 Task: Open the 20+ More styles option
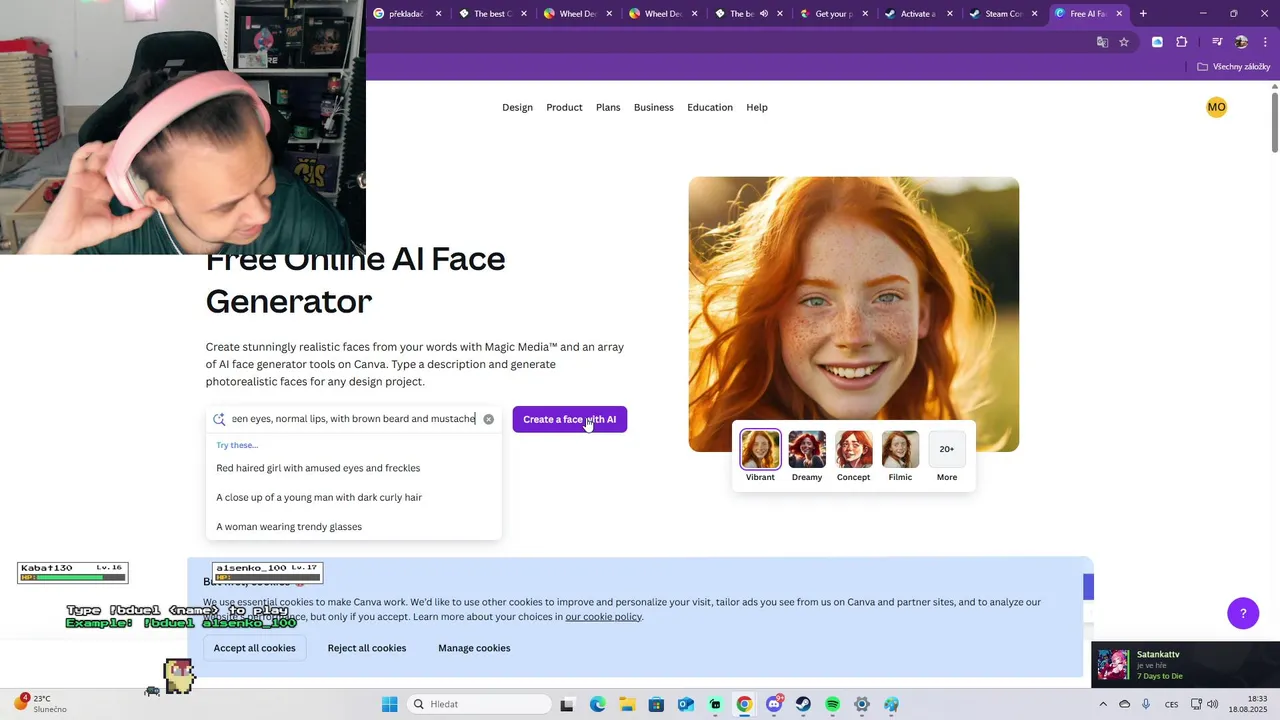point(947,450)
